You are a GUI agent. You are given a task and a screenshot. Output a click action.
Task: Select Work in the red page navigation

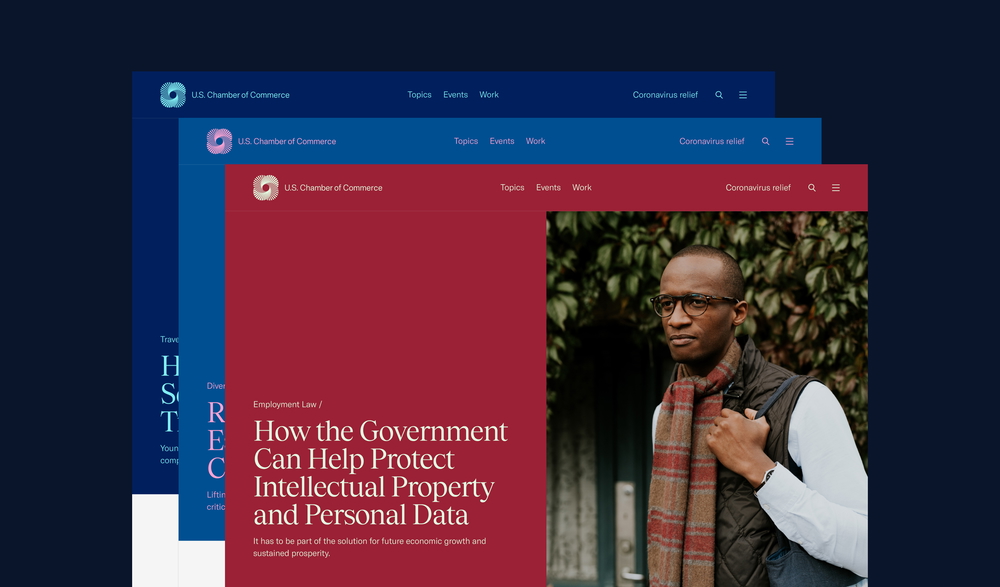coord(582,188)
